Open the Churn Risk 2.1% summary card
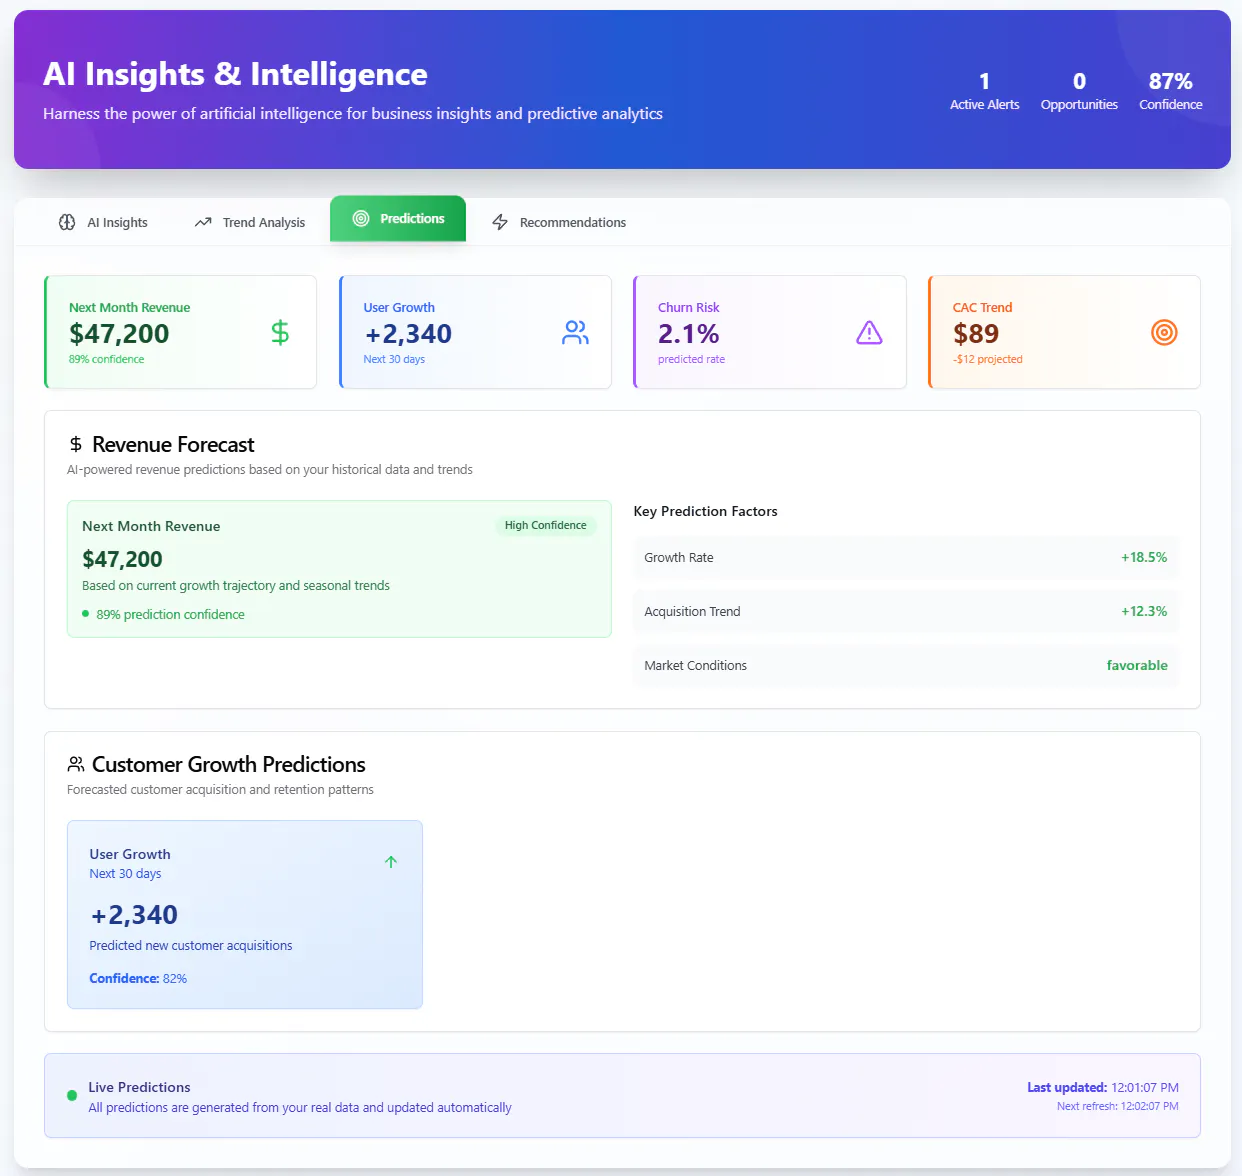The width and height of the screenshot is (1242, 1176). pos(770,332)
